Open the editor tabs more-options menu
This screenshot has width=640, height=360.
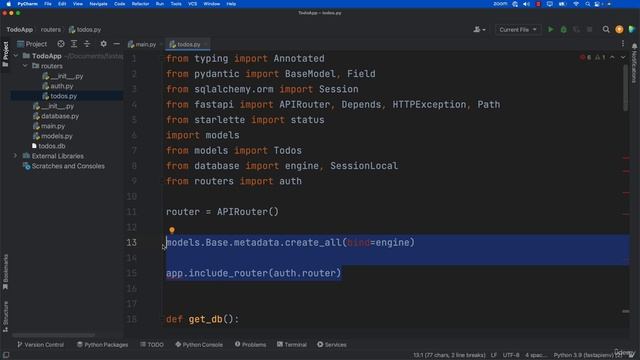tap(623, 44)
